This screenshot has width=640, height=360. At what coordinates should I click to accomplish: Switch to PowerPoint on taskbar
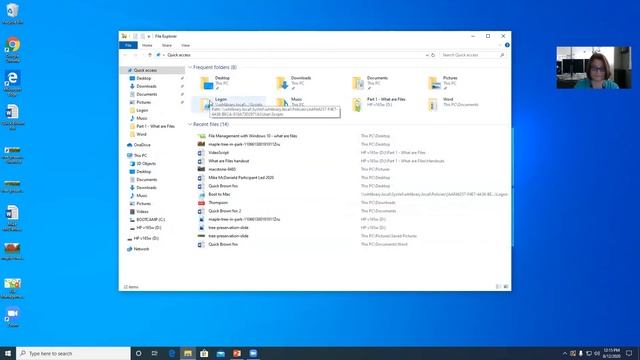(x=237, y=353)
